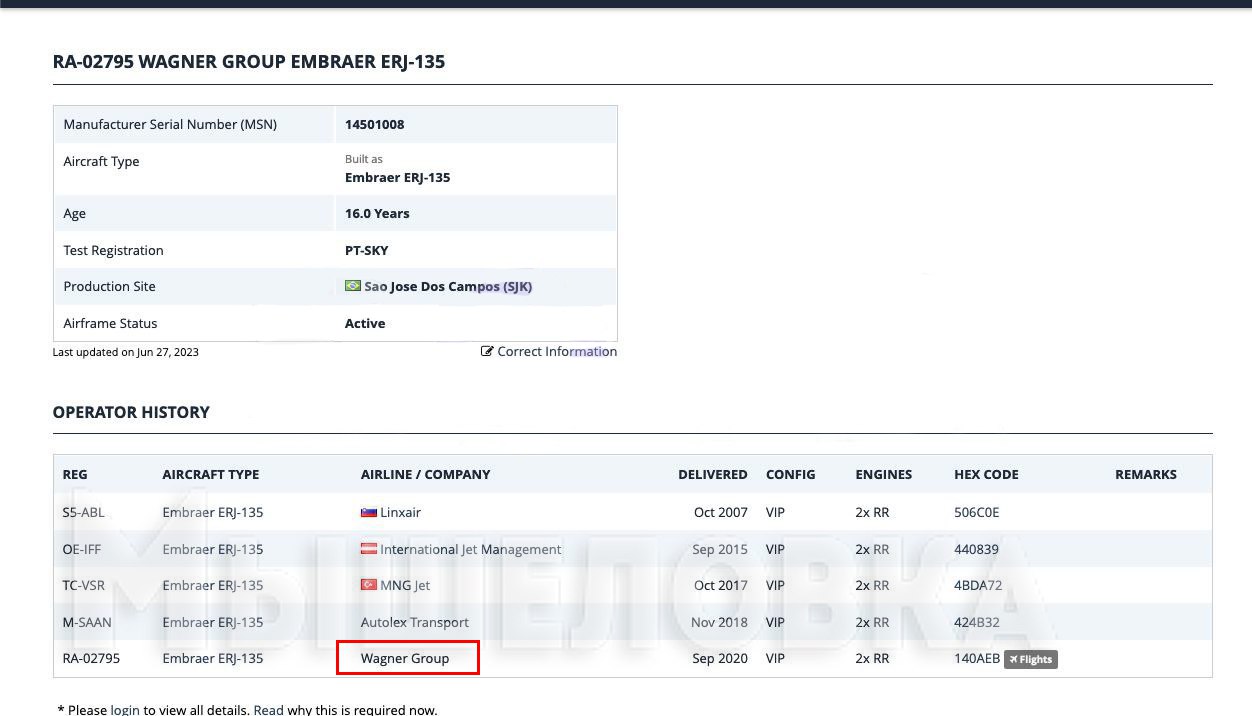The height and width of the screenshot is (716, 1252).
Task: Click Autolex Transport in the company column
Action: 414,622
